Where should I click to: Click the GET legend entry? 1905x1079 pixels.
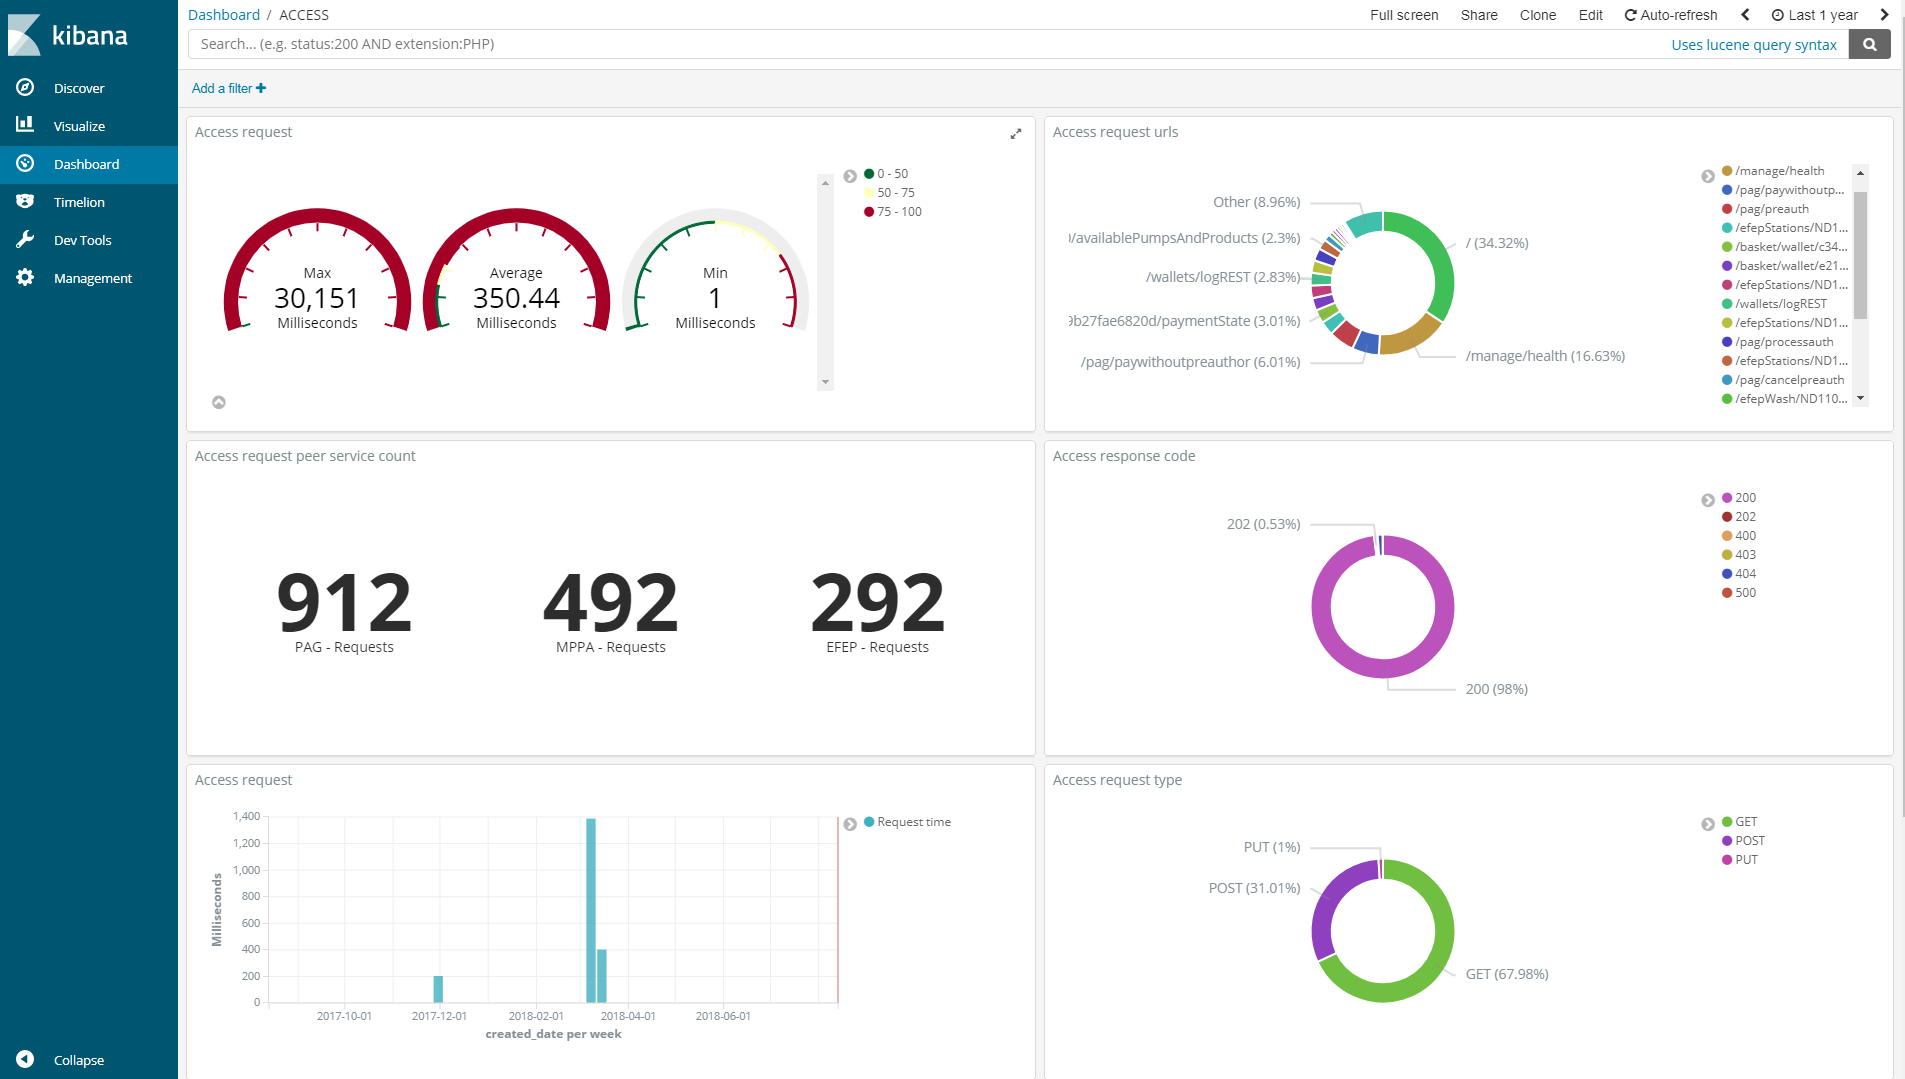pos(1739,822)
